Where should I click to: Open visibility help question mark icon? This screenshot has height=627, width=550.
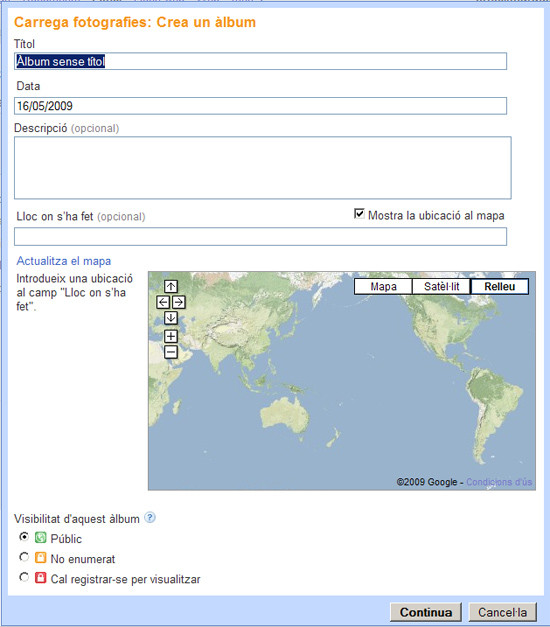(150, 518)
